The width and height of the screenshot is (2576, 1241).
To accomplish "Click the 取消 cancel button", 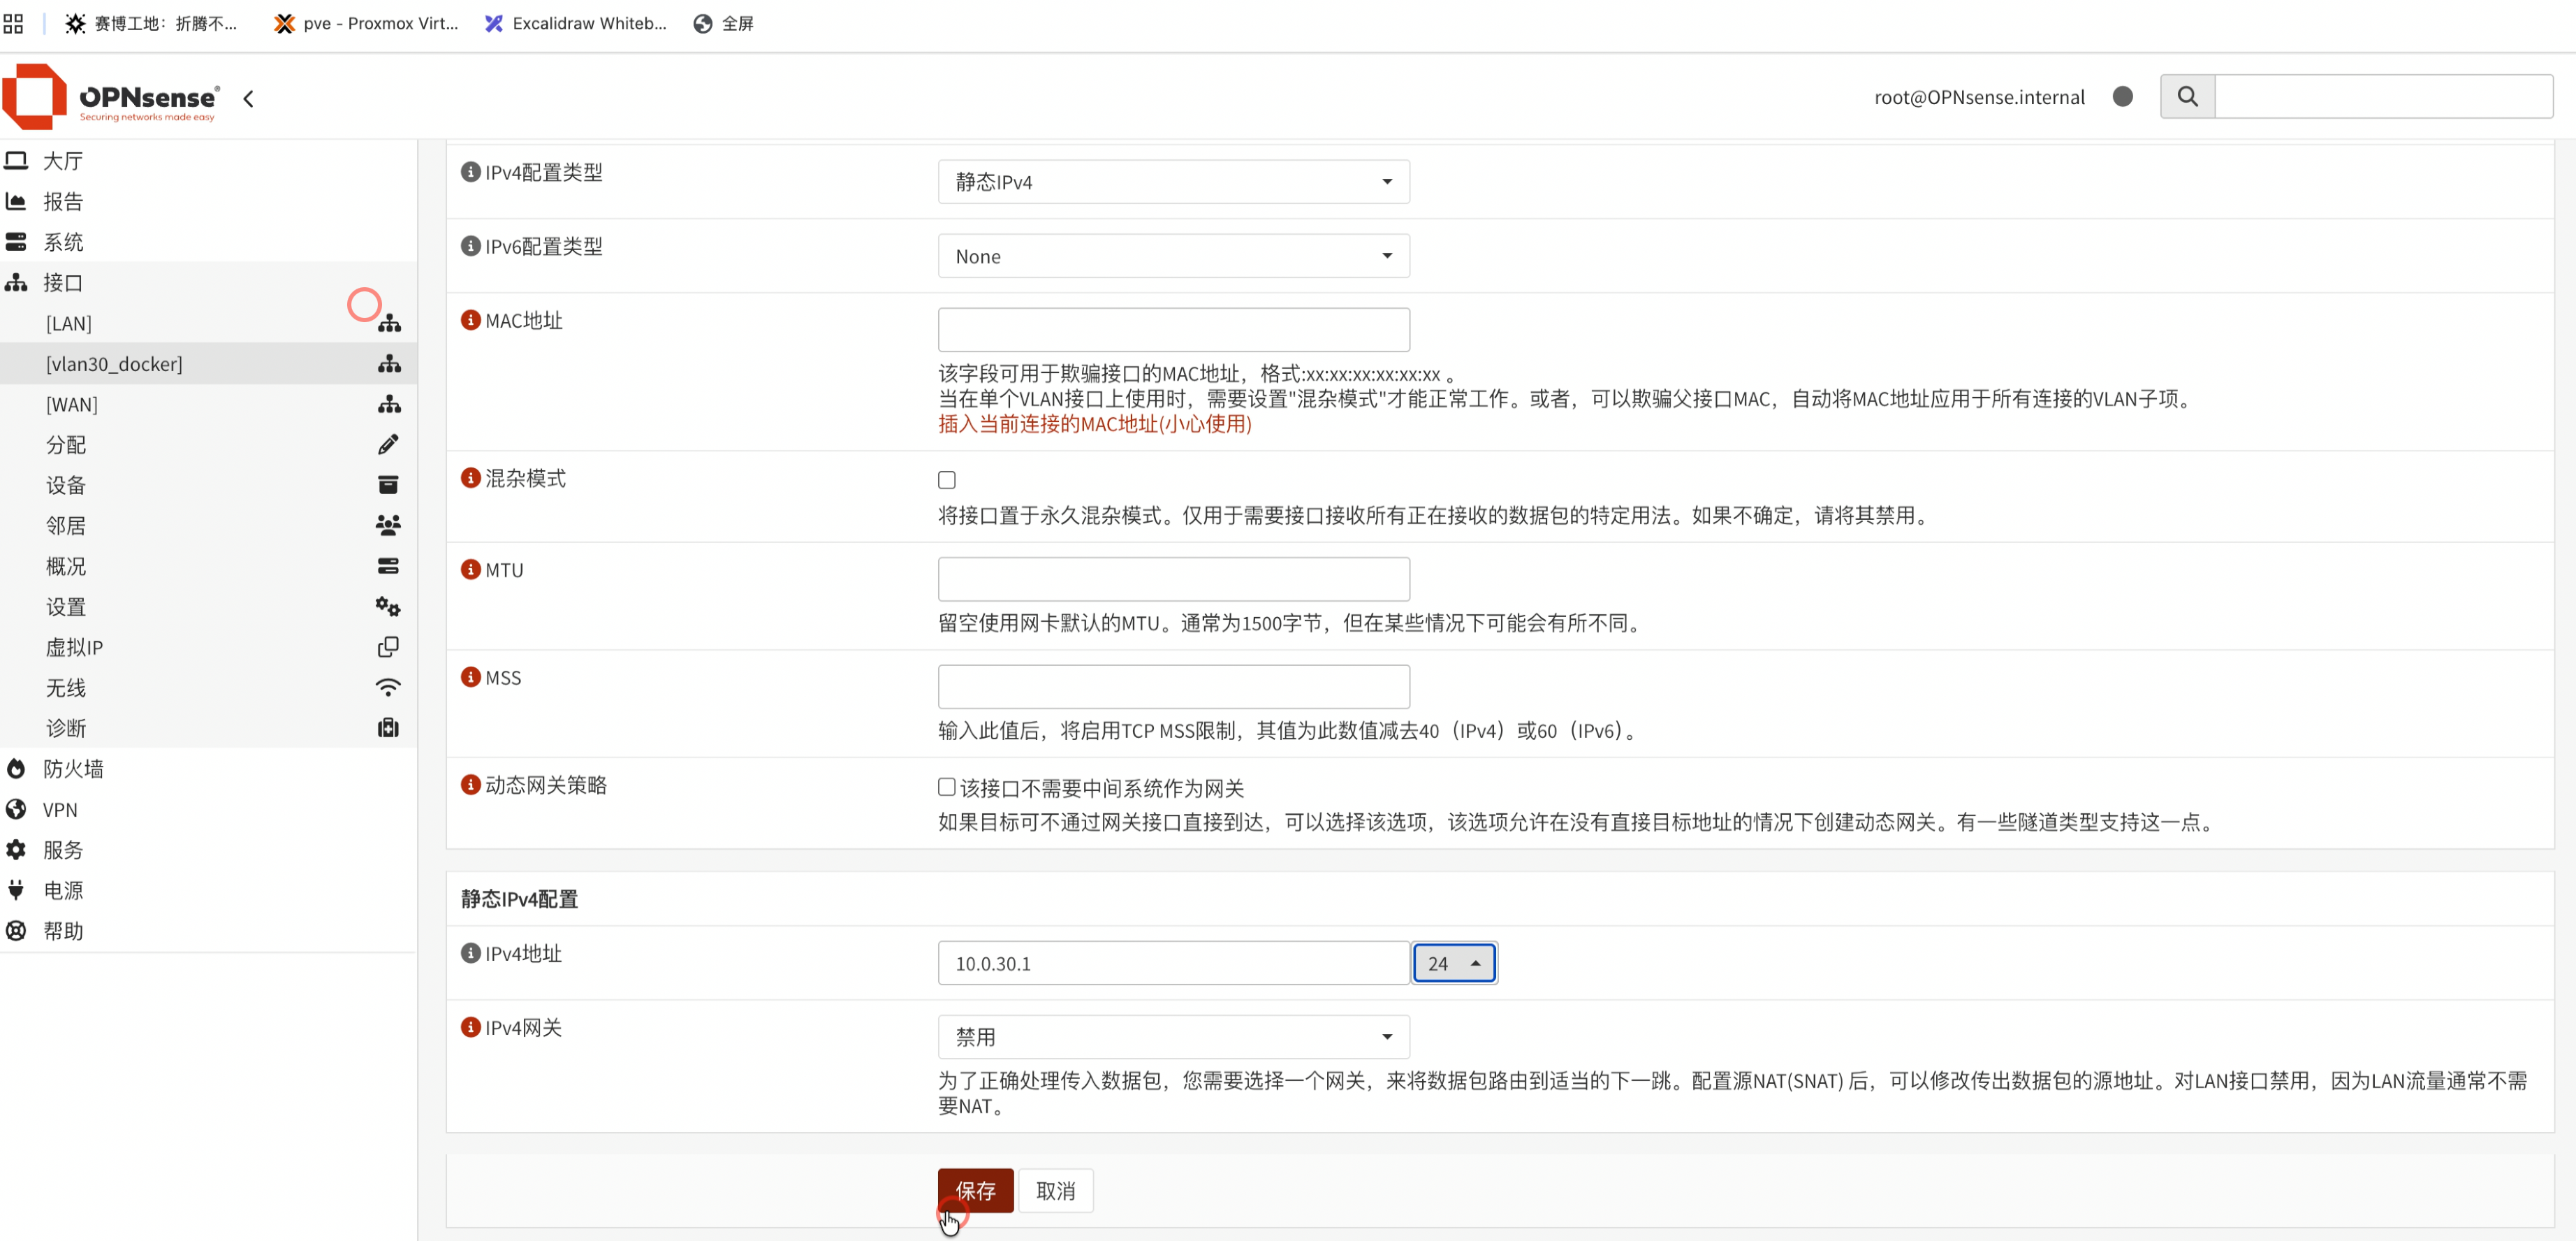I will click(1055, 1190).
